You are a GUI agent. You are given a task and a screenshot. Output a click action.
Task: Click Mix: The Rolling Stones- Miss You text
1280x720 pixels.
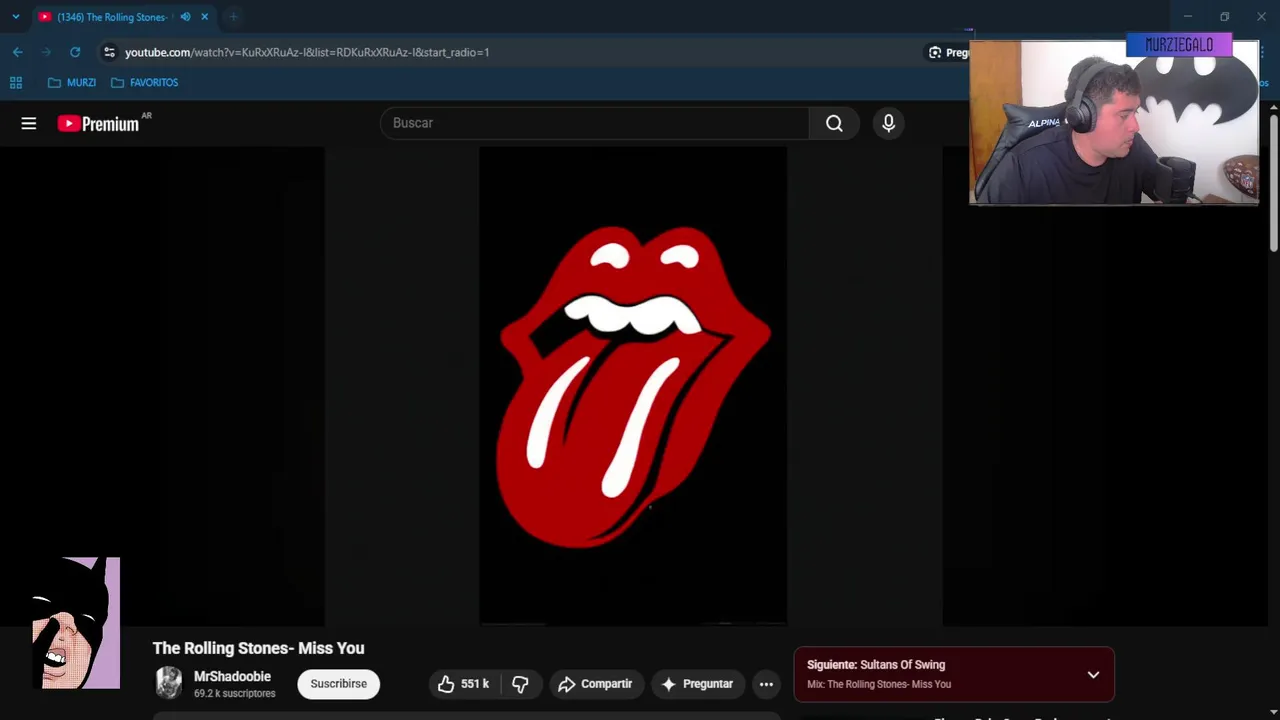879,685
